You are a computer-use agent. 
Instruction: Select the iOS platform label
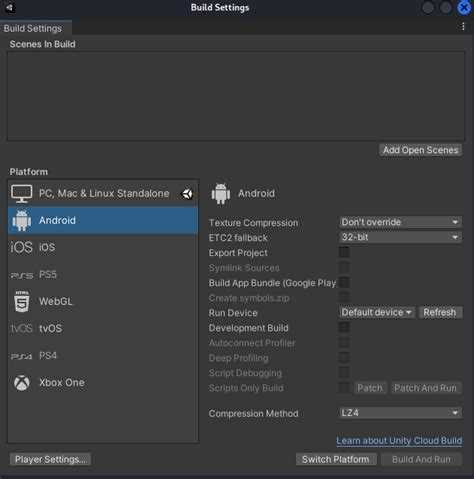47,247
